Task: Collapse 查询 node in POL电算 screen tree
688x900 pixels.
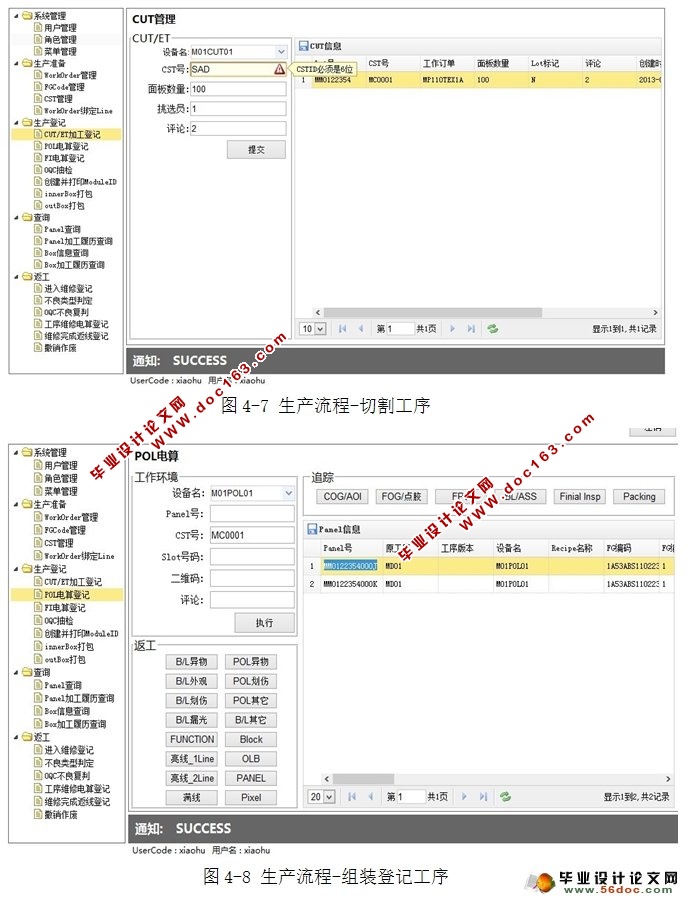Action: 16,673
